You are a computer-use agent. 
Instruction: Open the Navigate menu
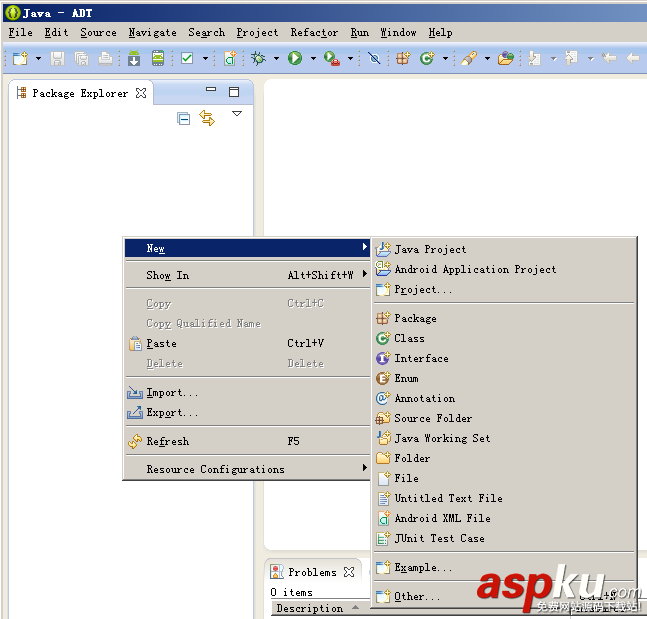(x=152, y=33)
